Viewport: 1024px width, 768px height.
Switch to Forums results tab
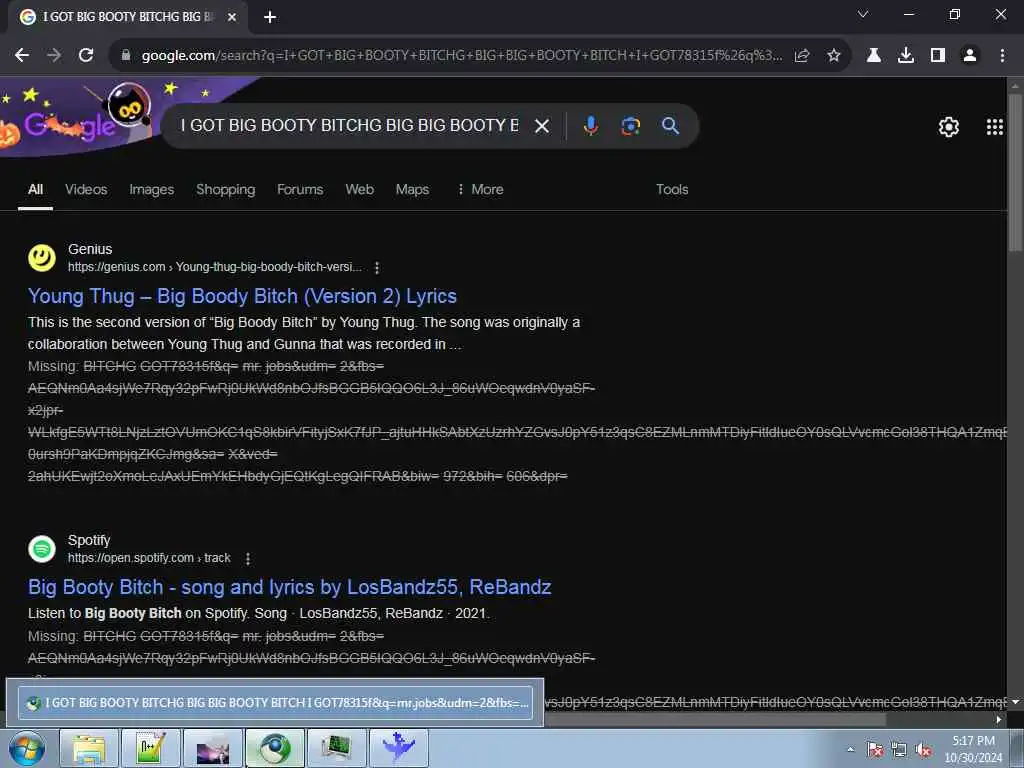[x=300, y=189]
